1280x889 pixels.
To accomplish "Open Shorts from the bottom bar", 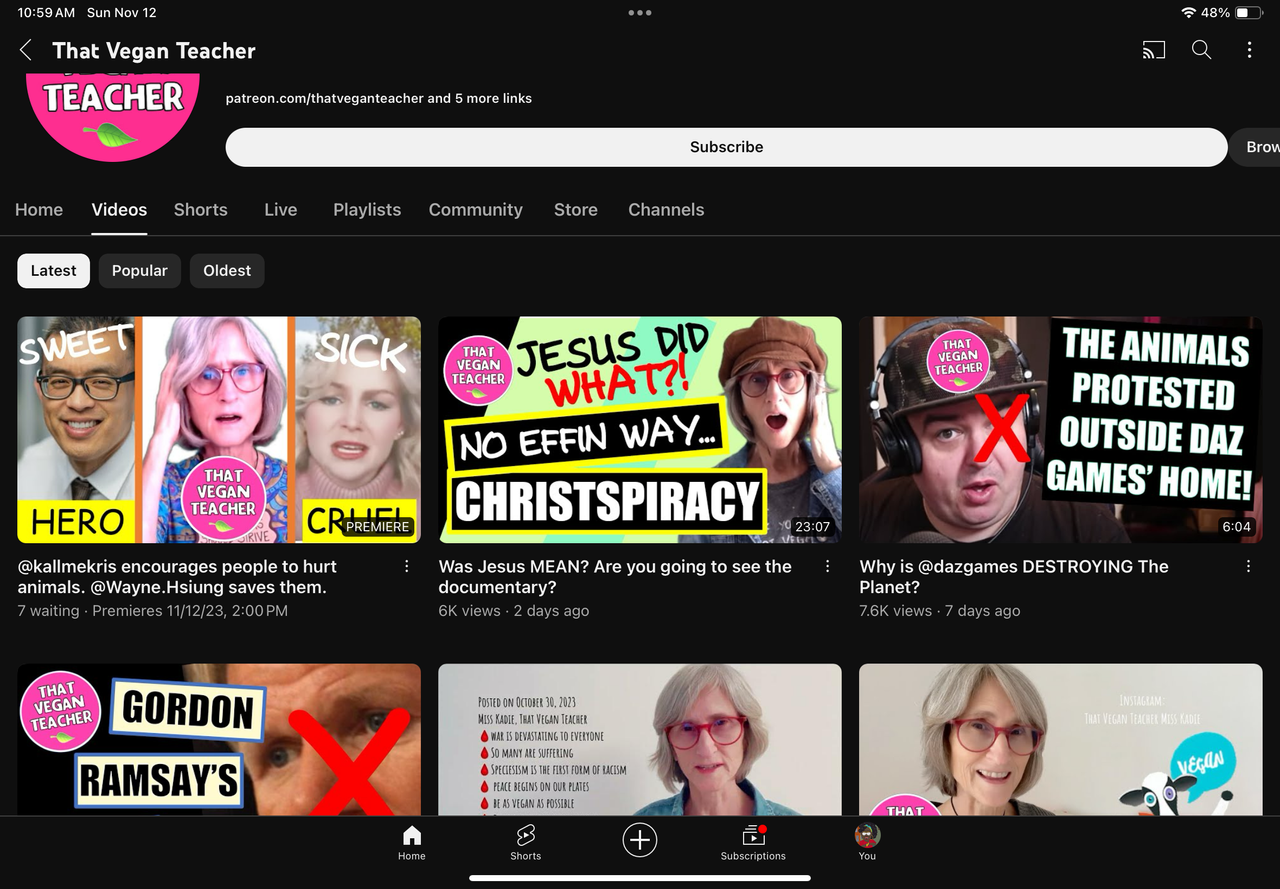I will click(x=526, y=843).
